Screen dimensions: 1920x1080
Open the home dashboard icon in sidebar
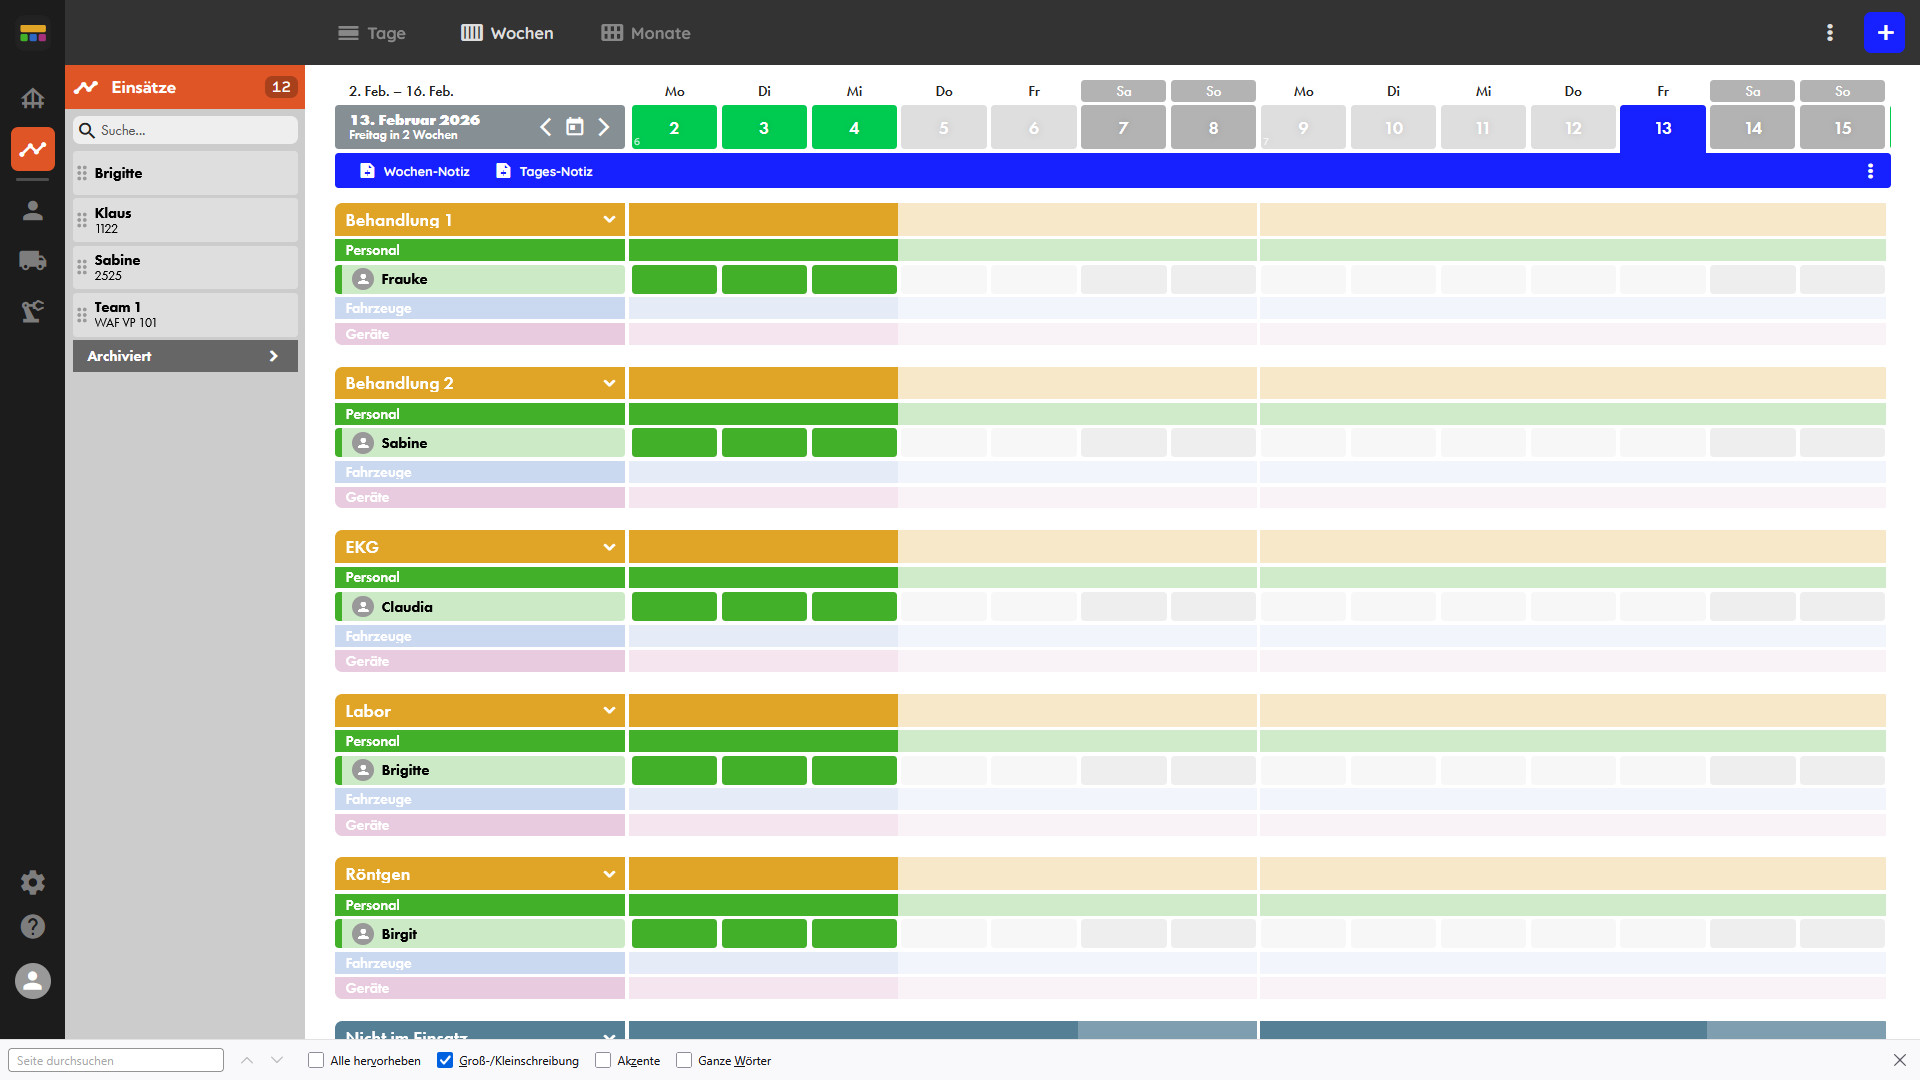pos(32,98)
